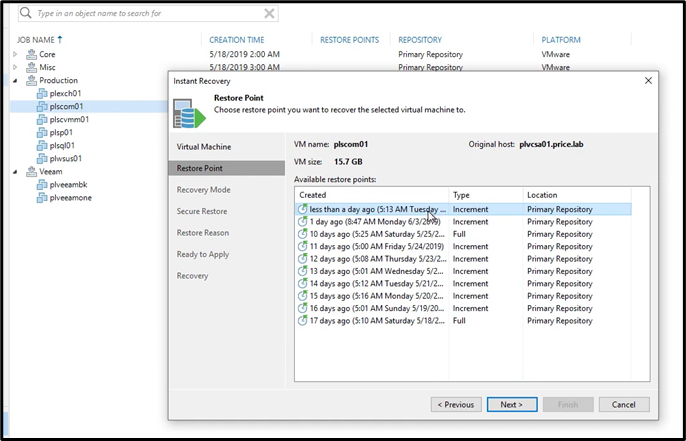
Task: Click the less than a day ago restore icon
Action: pyautogui.click(x=302, y=209)
